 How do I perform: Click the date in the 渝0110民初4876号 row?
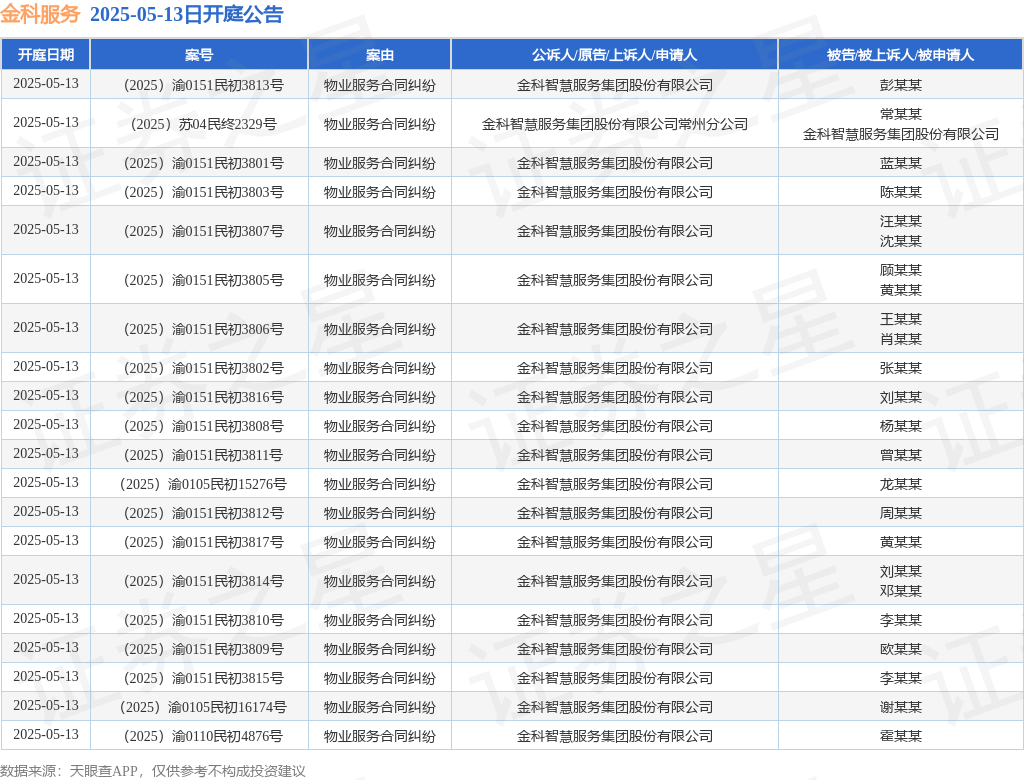(x=46, y=735)
